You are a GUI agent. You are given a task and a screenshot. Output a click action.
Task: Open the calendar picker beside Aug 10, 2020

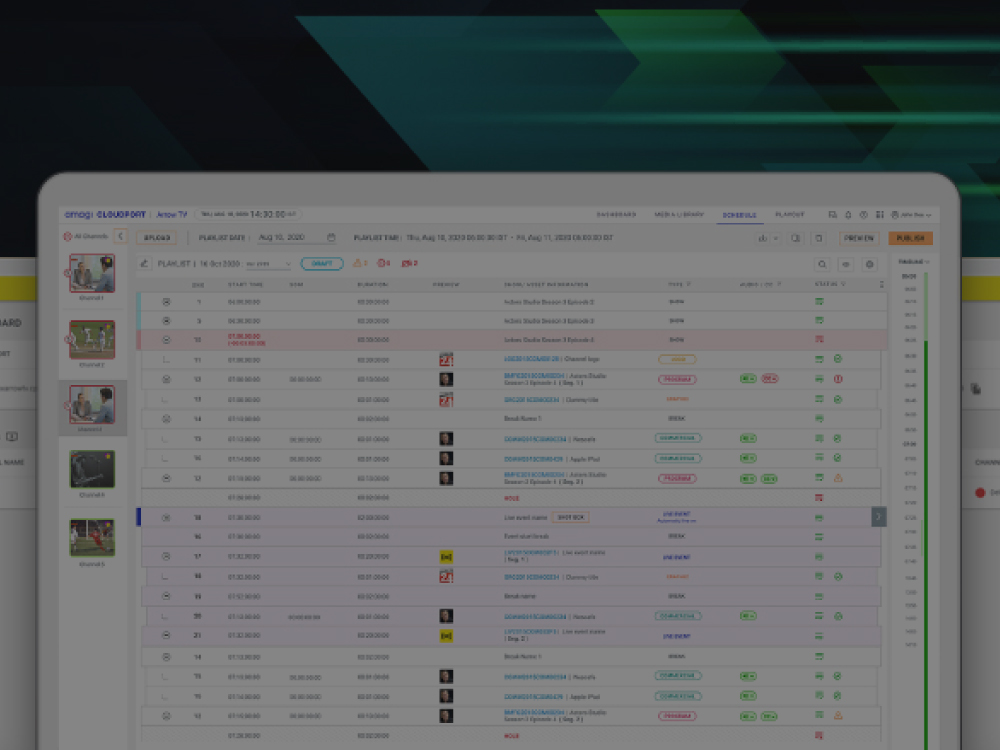click(x=331, y=237)
